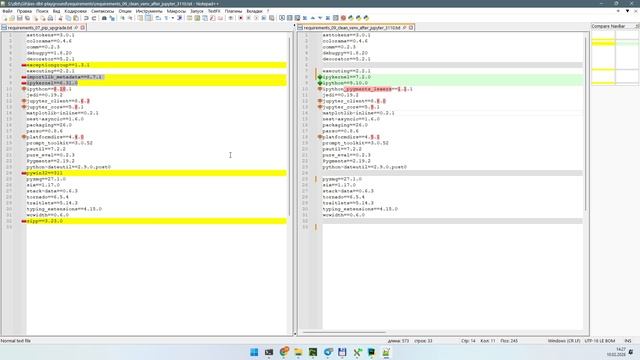Screen dimensions: 640x360
Task: Open the Плагины menu
Action: tap(233, 11)
